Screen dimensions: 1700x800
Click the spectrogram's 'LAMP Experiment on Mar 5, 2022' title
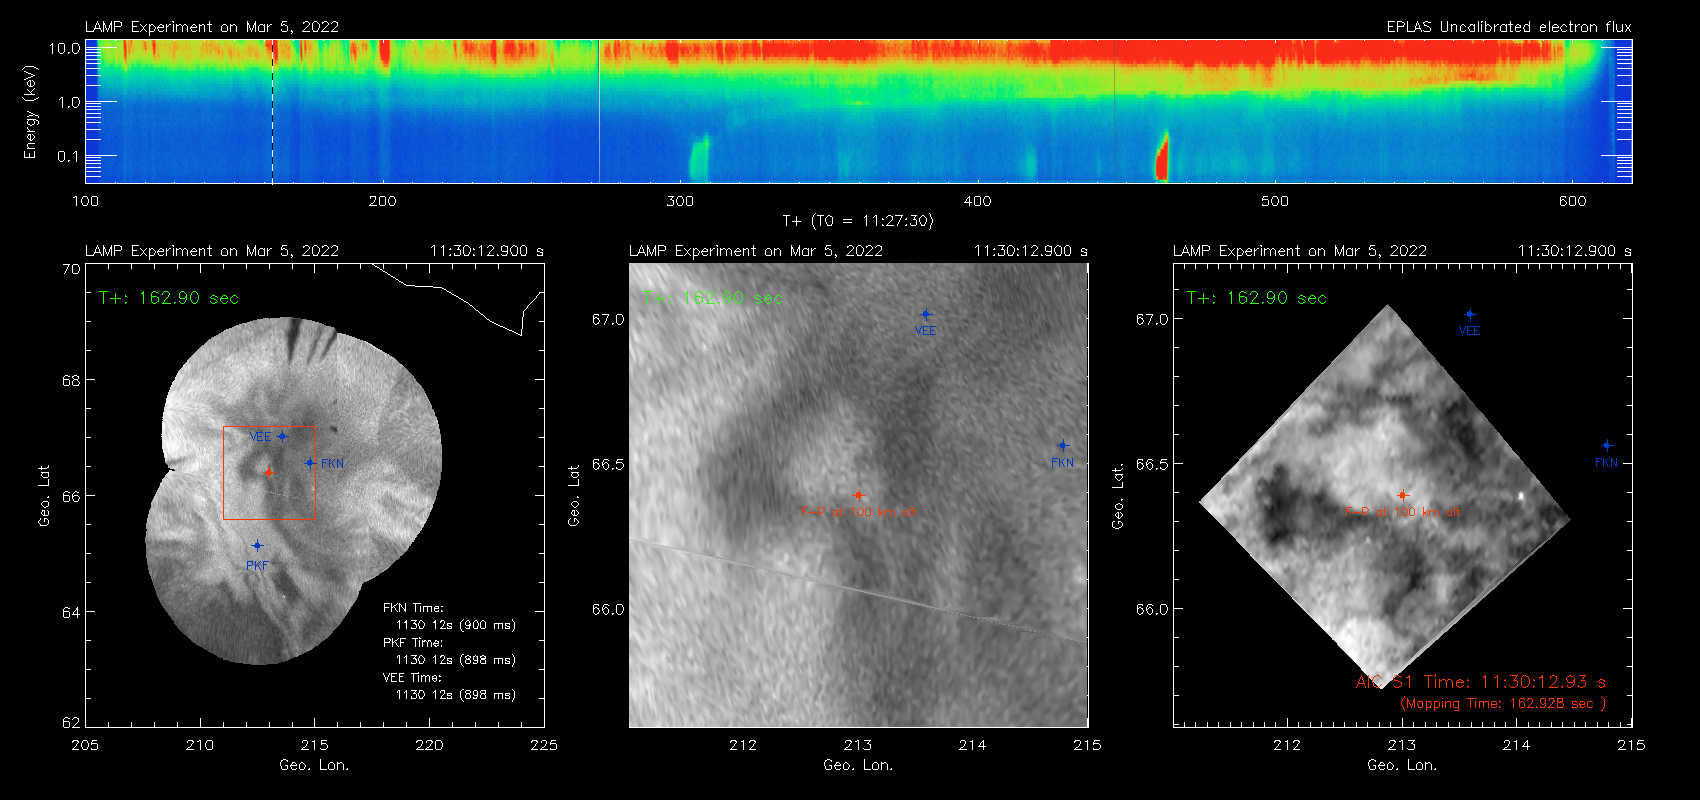pos(212,27)
